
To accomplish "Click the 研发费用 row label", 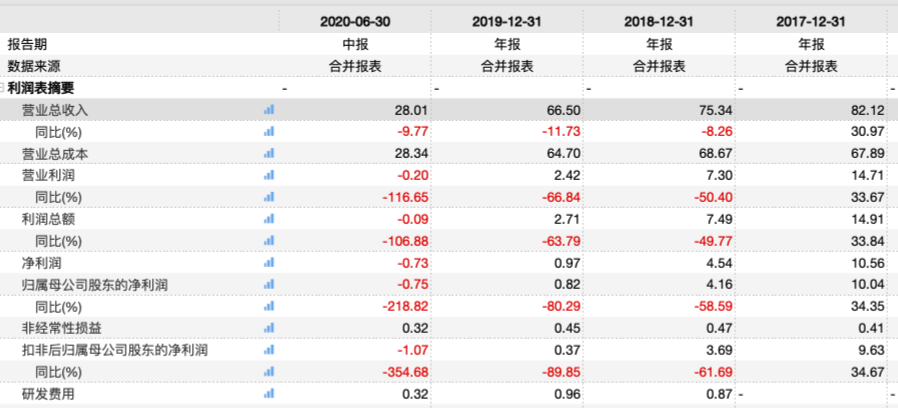I will click(48, 394).
